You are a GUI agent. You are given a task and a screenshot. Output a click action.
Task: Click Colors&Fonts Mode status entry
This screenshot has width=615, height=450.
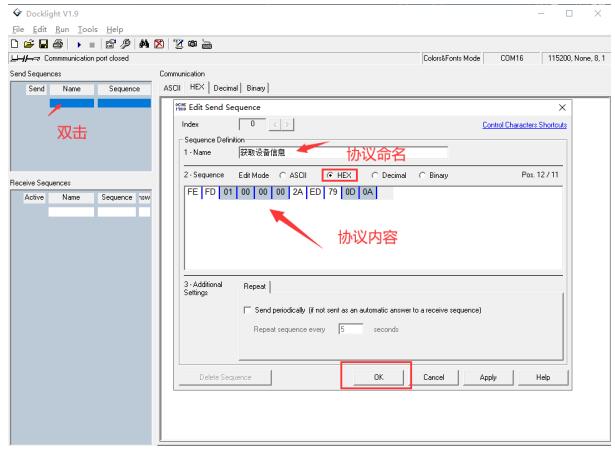coord(451,58)
